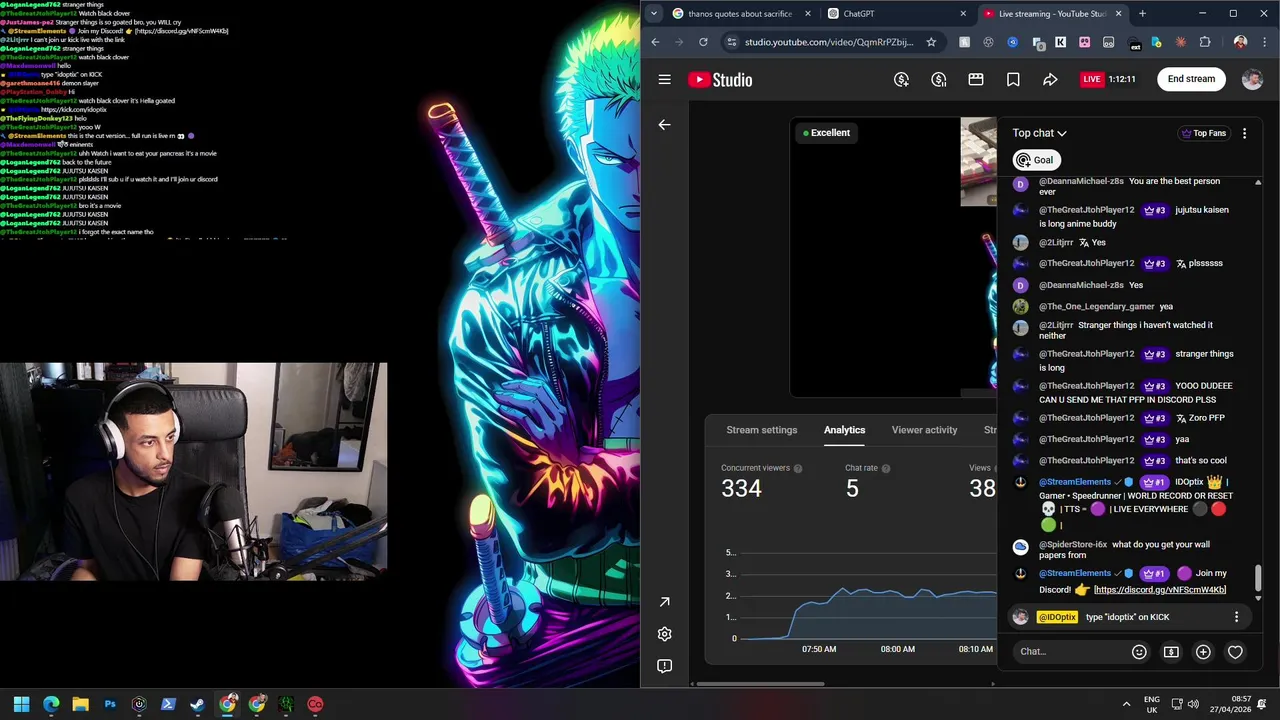Click the Goal chip in chat
Image resolution: width=1280 pixels, height=720 pixels.
click(x=1036, y=160)
